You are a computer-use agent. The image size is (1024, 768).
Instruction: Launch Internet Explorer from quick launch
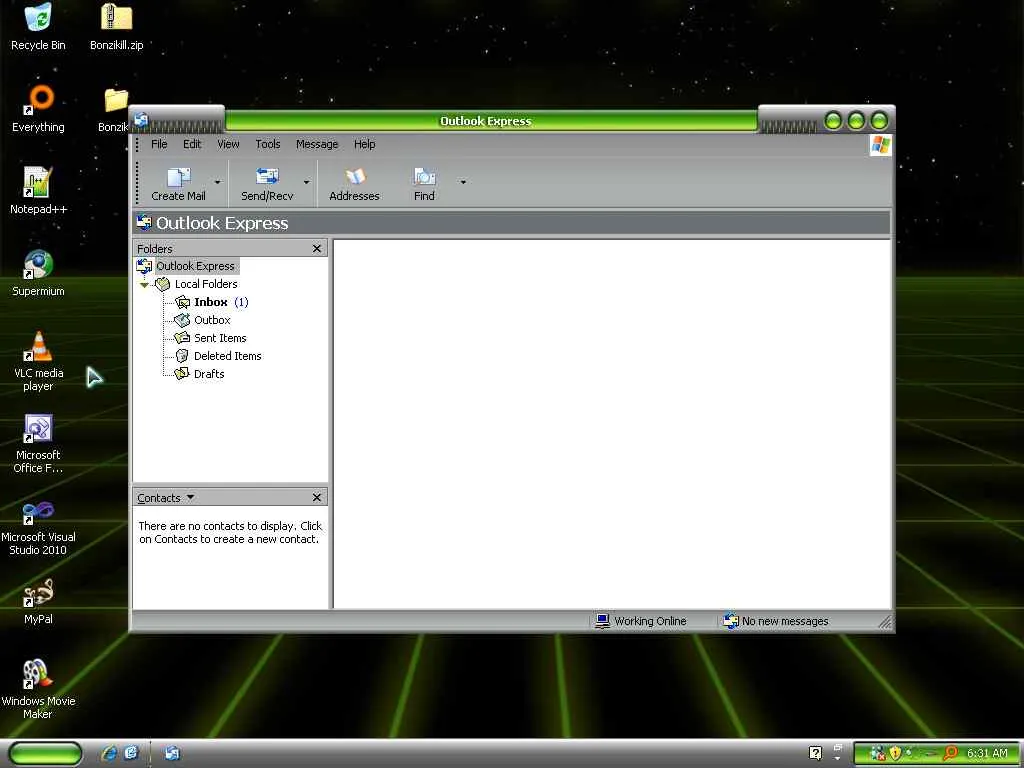pyautogui.click(x=110, y=753)
